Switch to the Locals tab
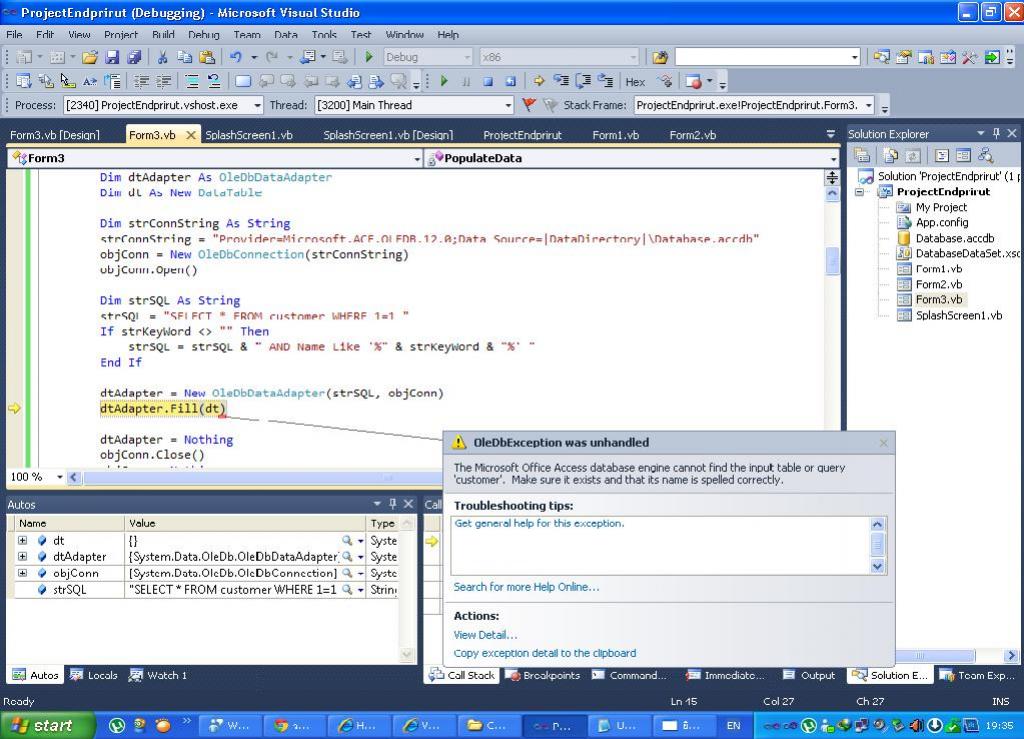The height and width of the screenshot is (739, 1024). 94,675
